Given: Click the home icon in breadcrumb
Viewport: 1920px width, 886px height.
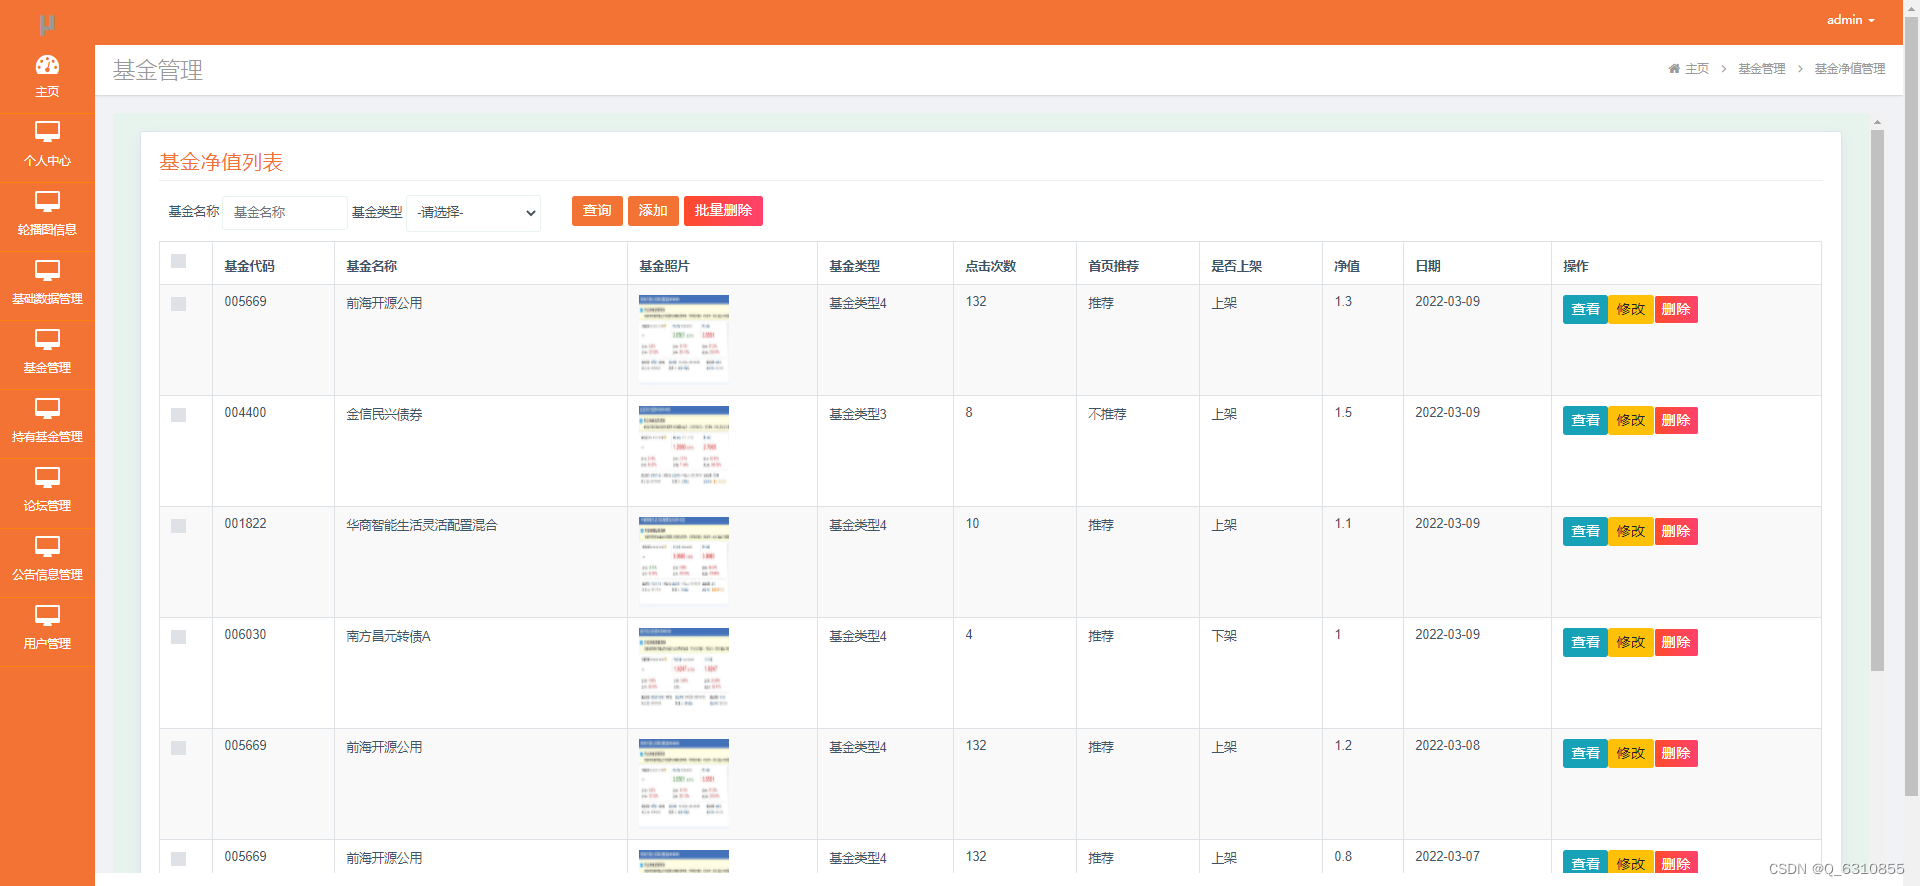Looking at the screenshot, I should click(x=1674, y=69).
